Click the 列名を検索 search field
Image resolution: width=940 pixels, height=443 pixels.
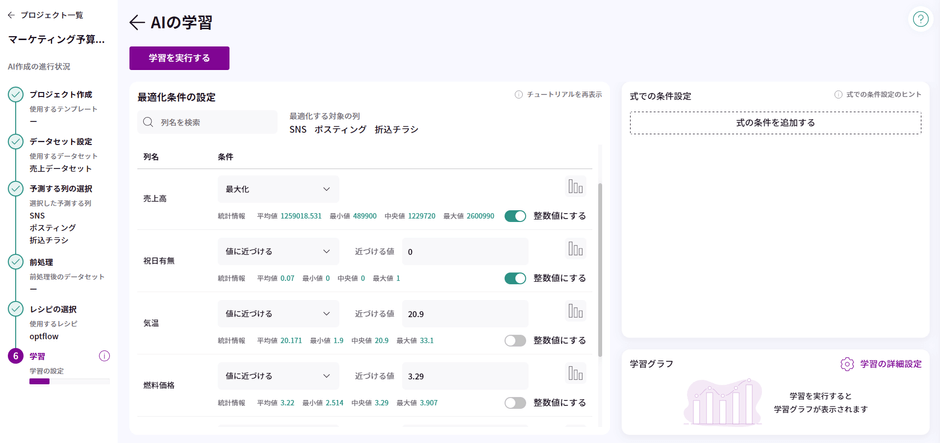pyautogui.click(x=208, y=122)
